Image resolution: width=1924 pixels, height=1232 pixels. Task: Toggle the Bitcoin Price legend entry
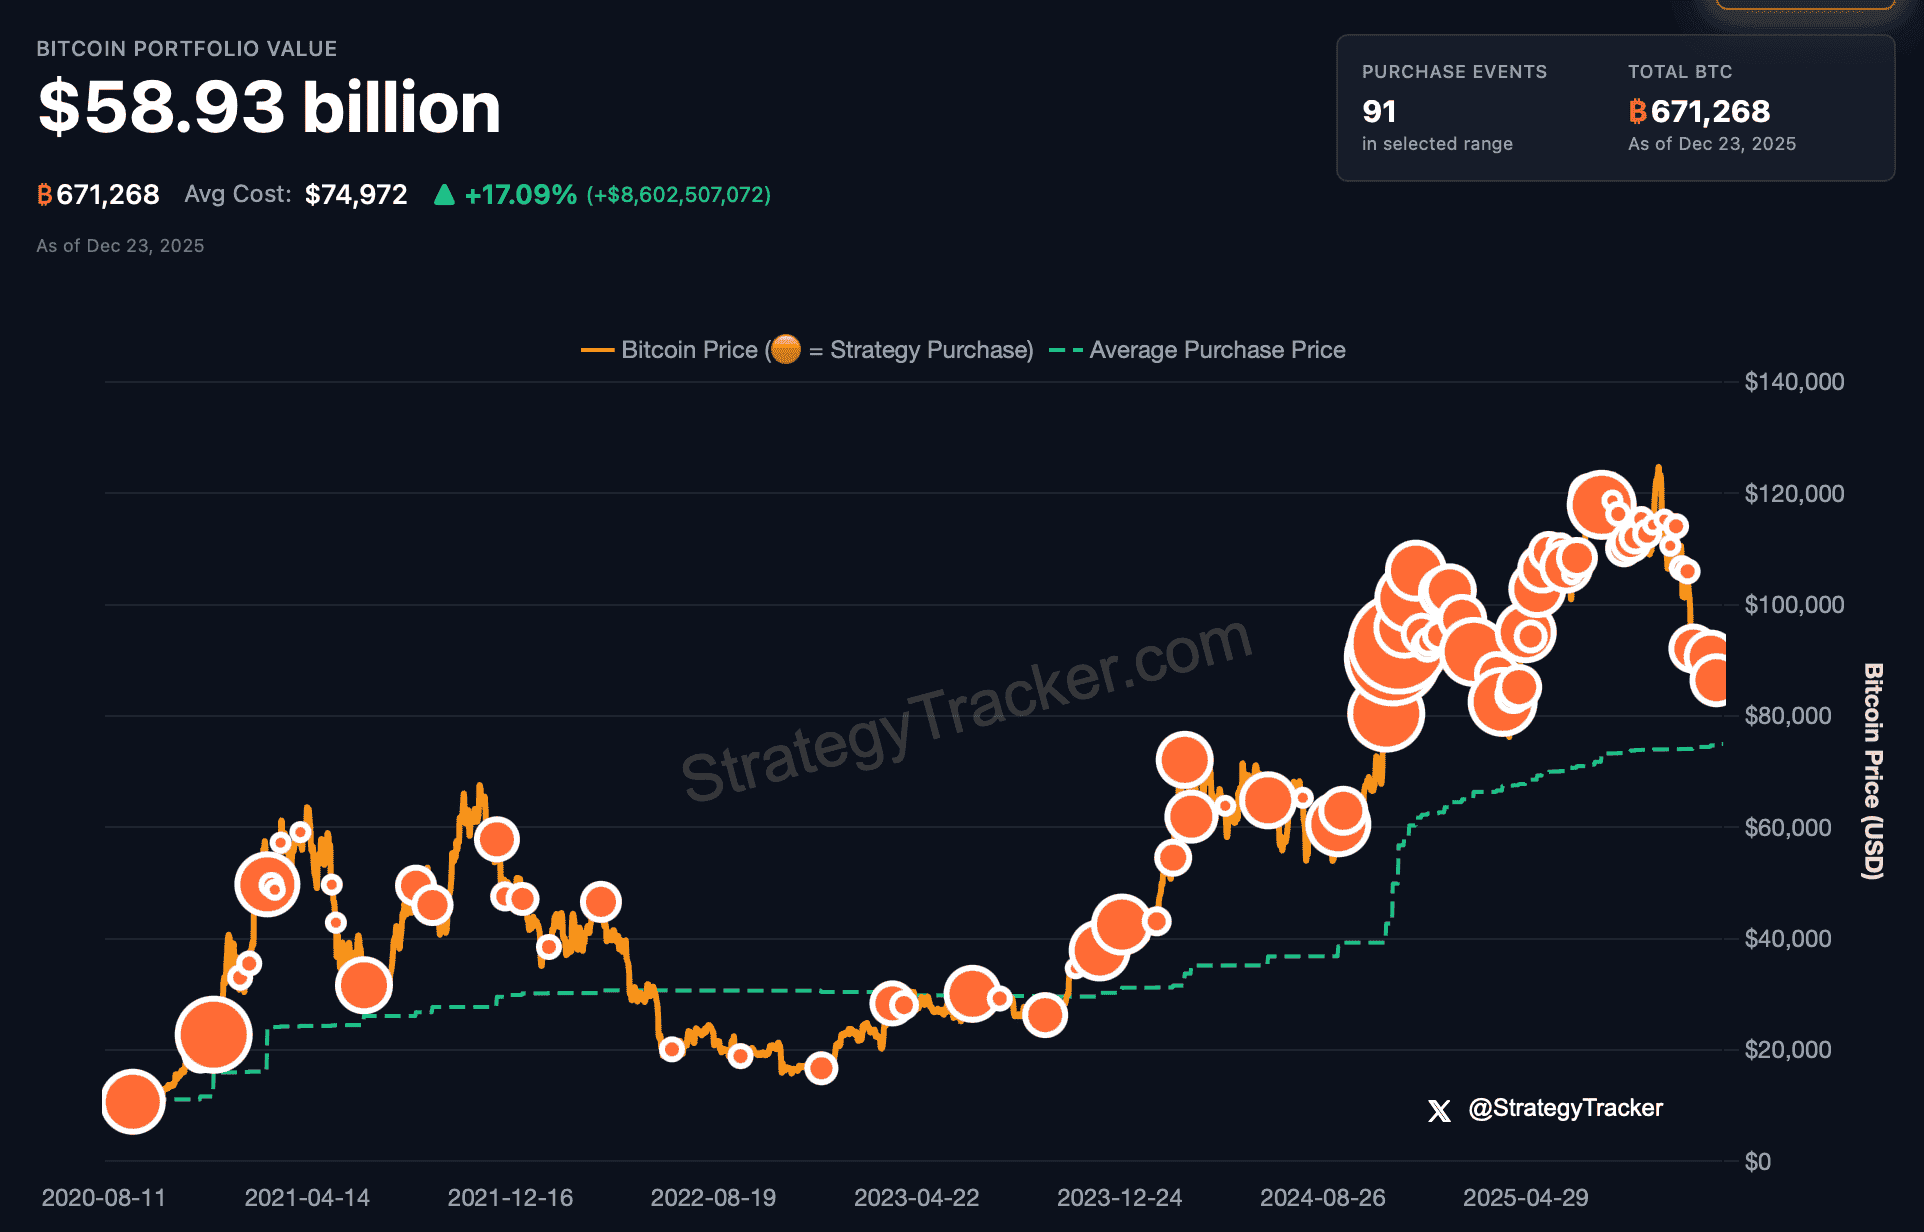tap(688, 350)
